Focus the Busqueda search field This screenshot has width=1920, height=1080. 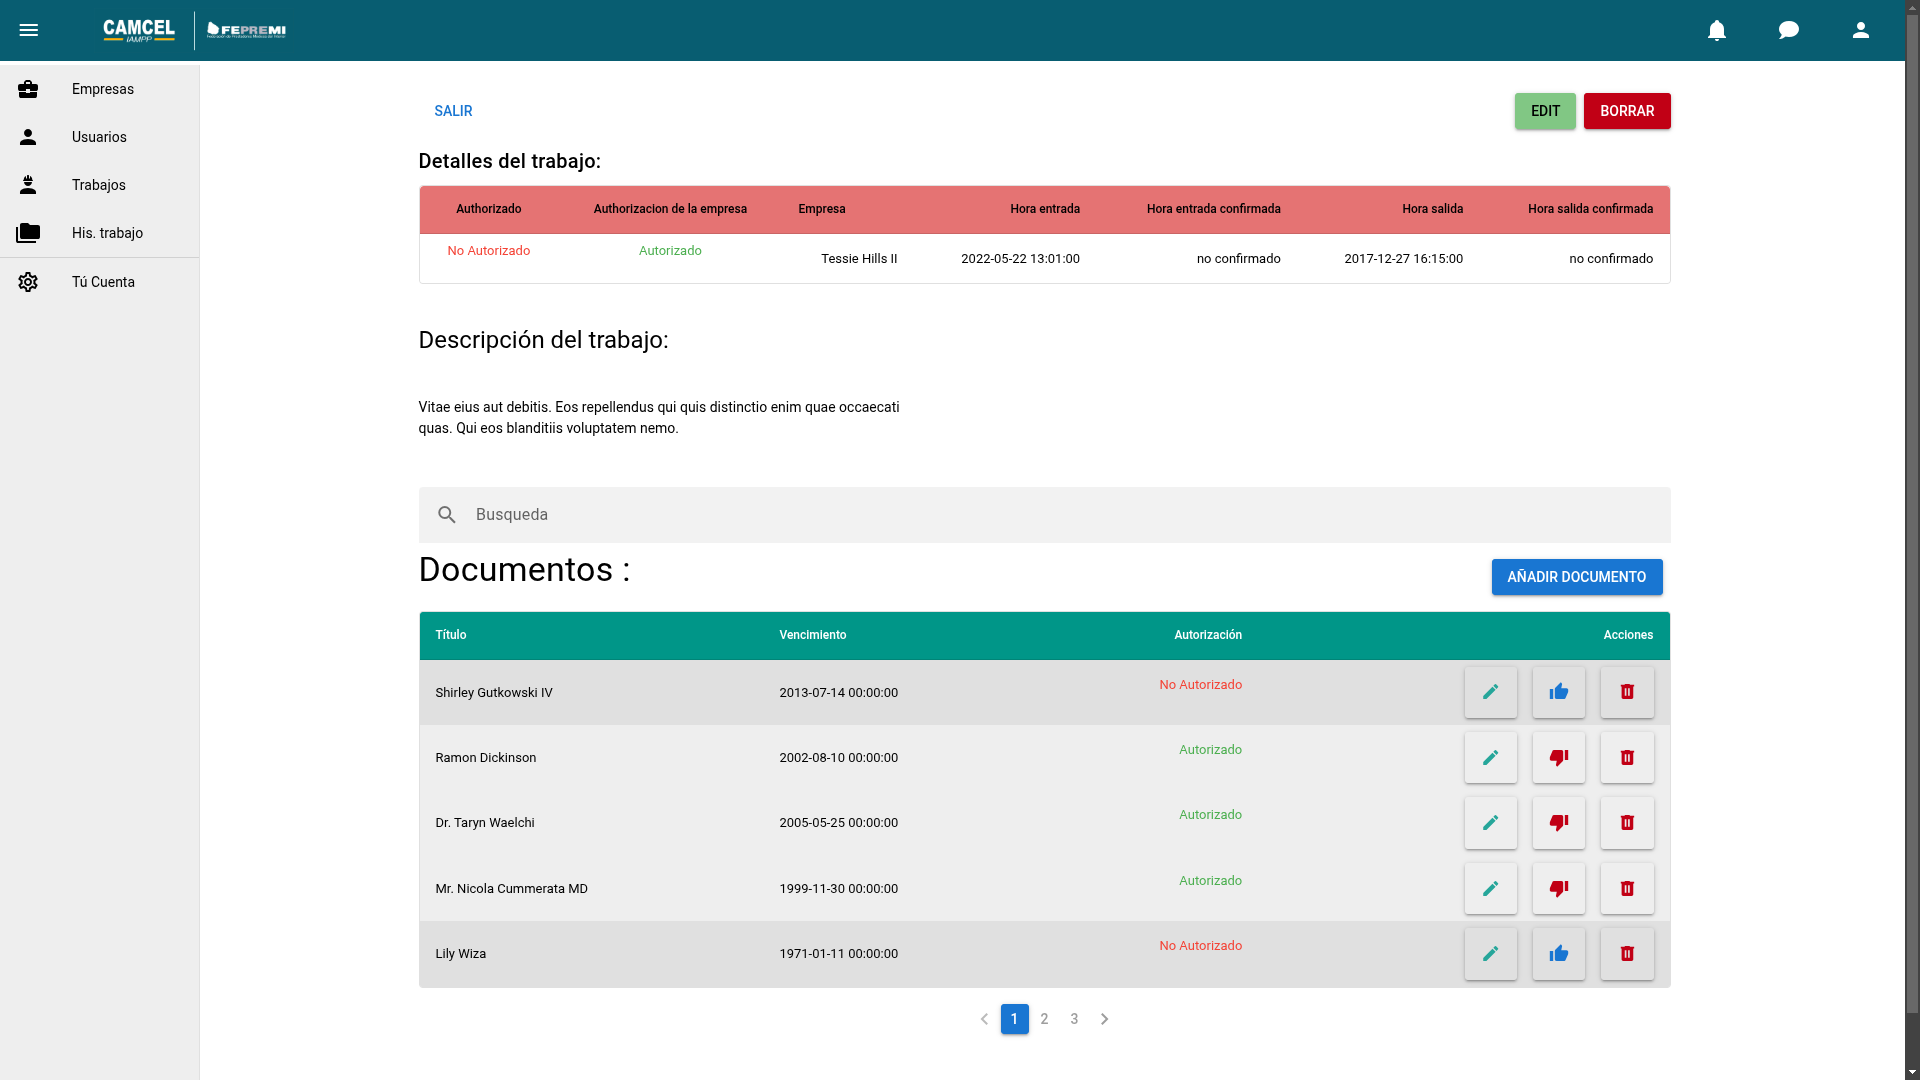1044,515
